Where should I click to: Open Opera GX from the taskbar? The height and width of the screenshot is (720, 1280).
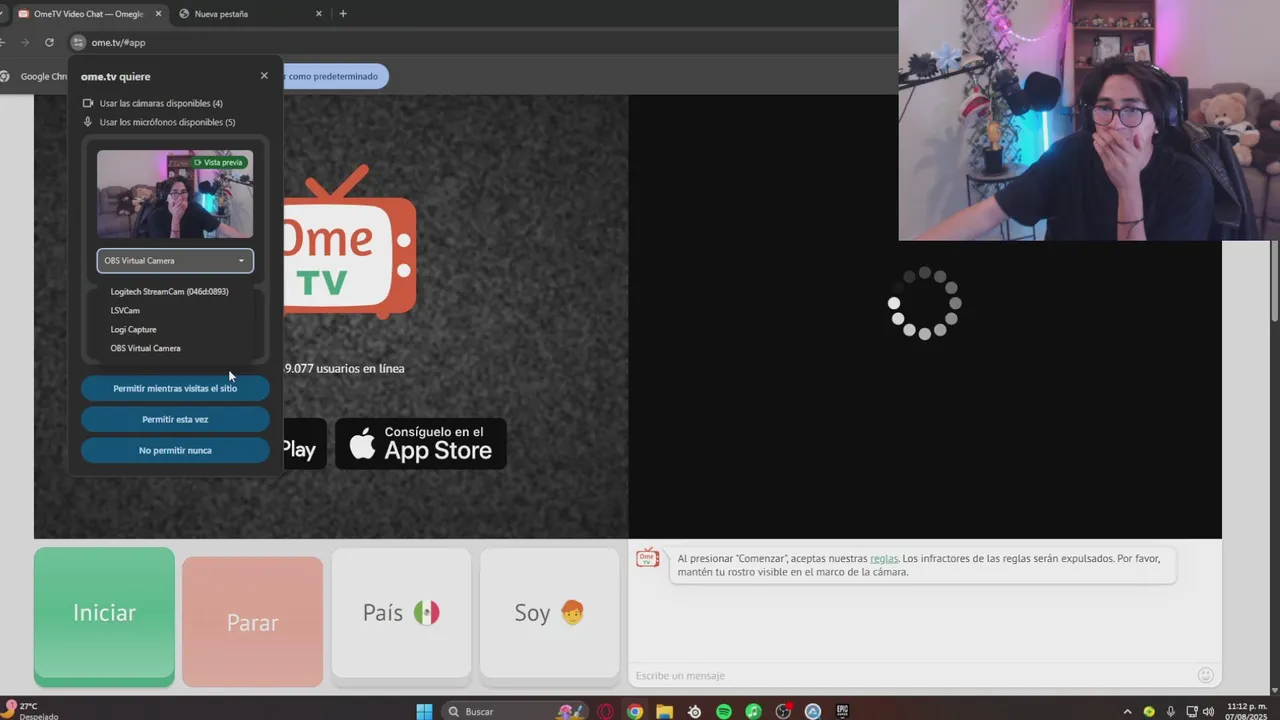click(605, 711)
